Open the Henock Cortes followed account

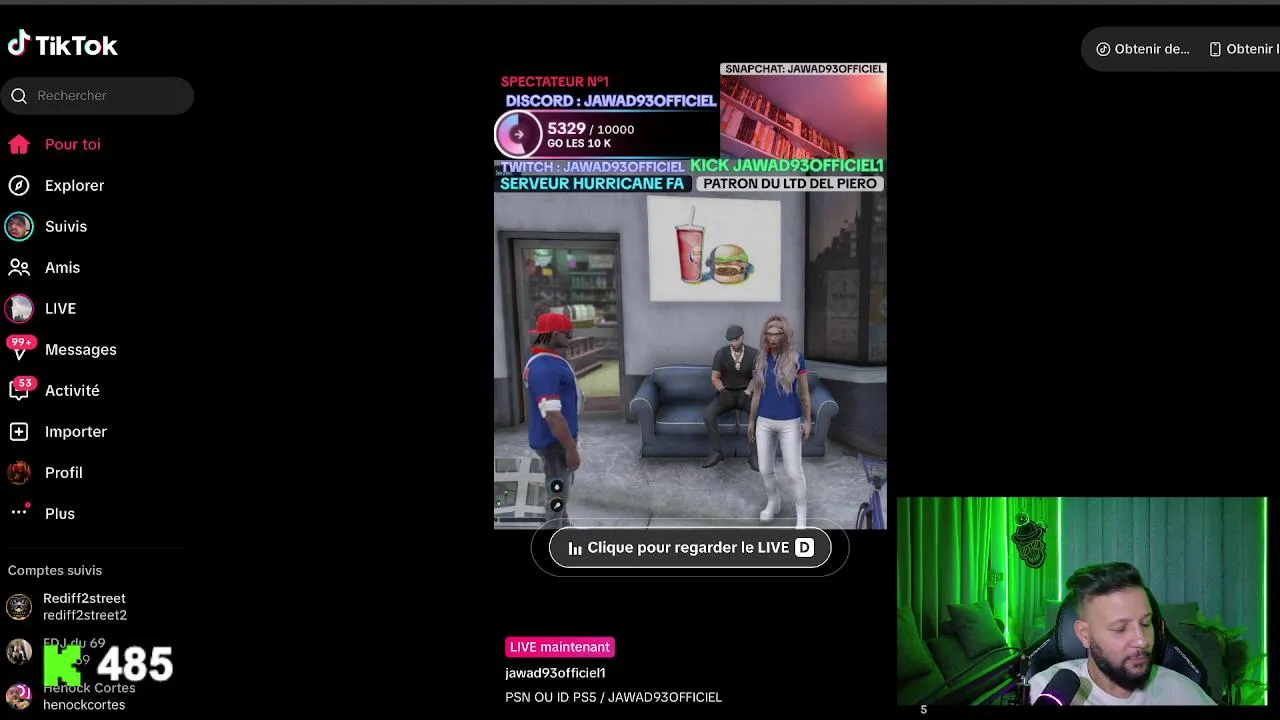tap(88, 696)
